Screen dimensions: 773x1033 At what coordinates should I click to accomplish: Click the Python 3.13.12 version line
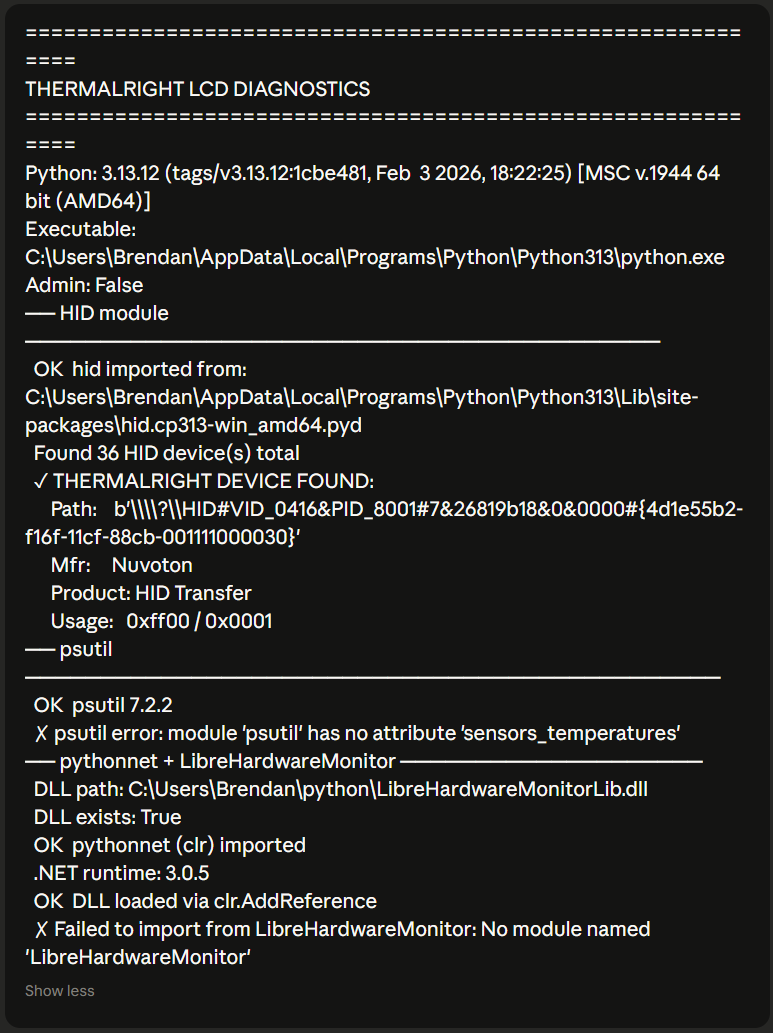(x=372, y=173)
